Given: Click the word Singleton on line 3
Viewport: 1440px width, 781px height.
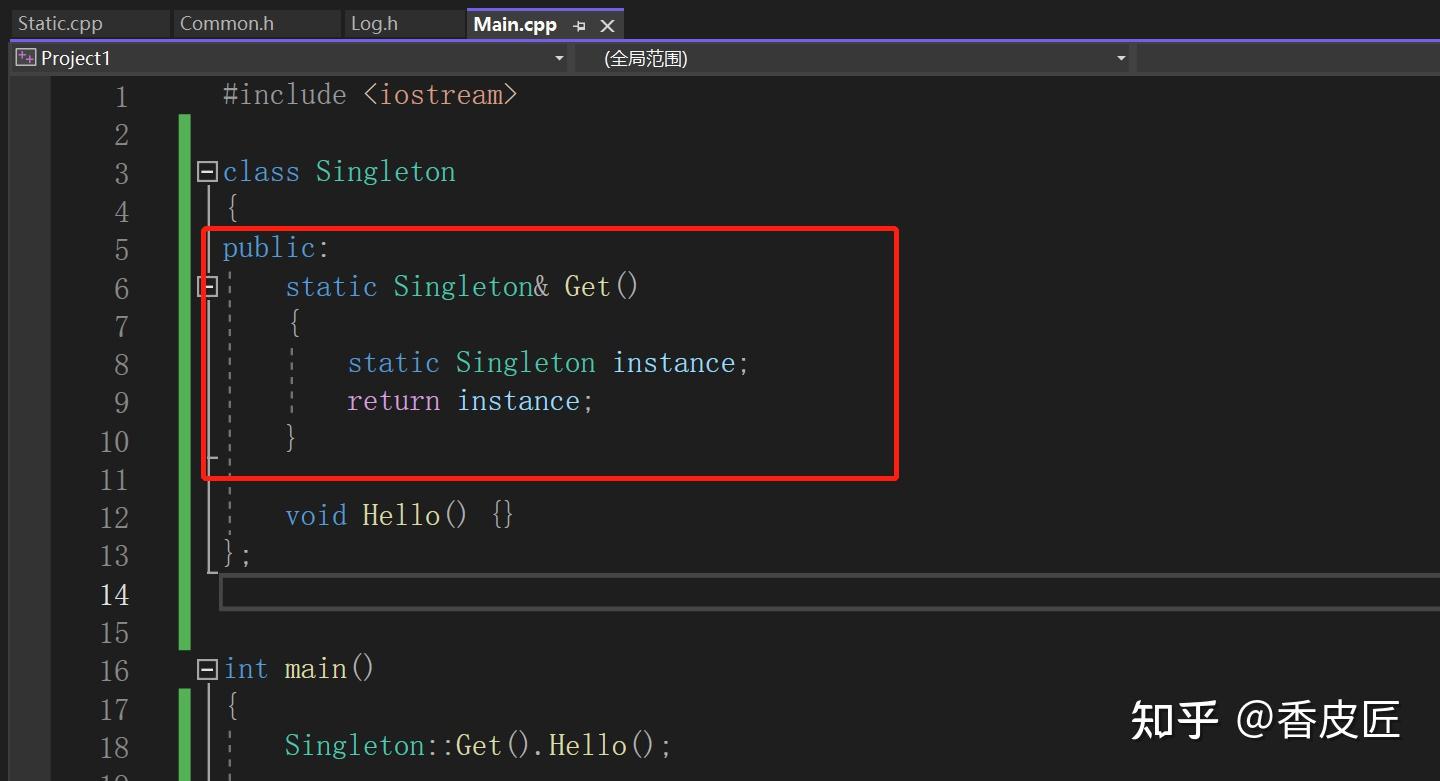Looking at the screenshot, I should pyautogui.click(x=385, y=171).
